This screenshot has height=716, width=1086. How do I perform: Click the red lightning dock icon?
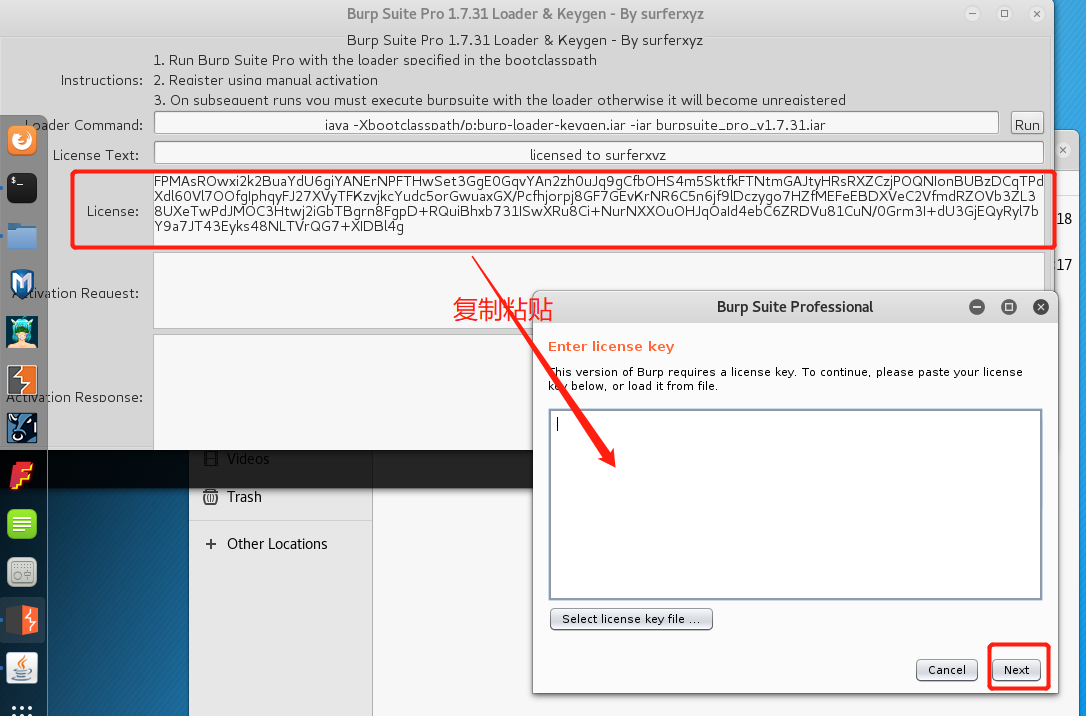(22, 620)
